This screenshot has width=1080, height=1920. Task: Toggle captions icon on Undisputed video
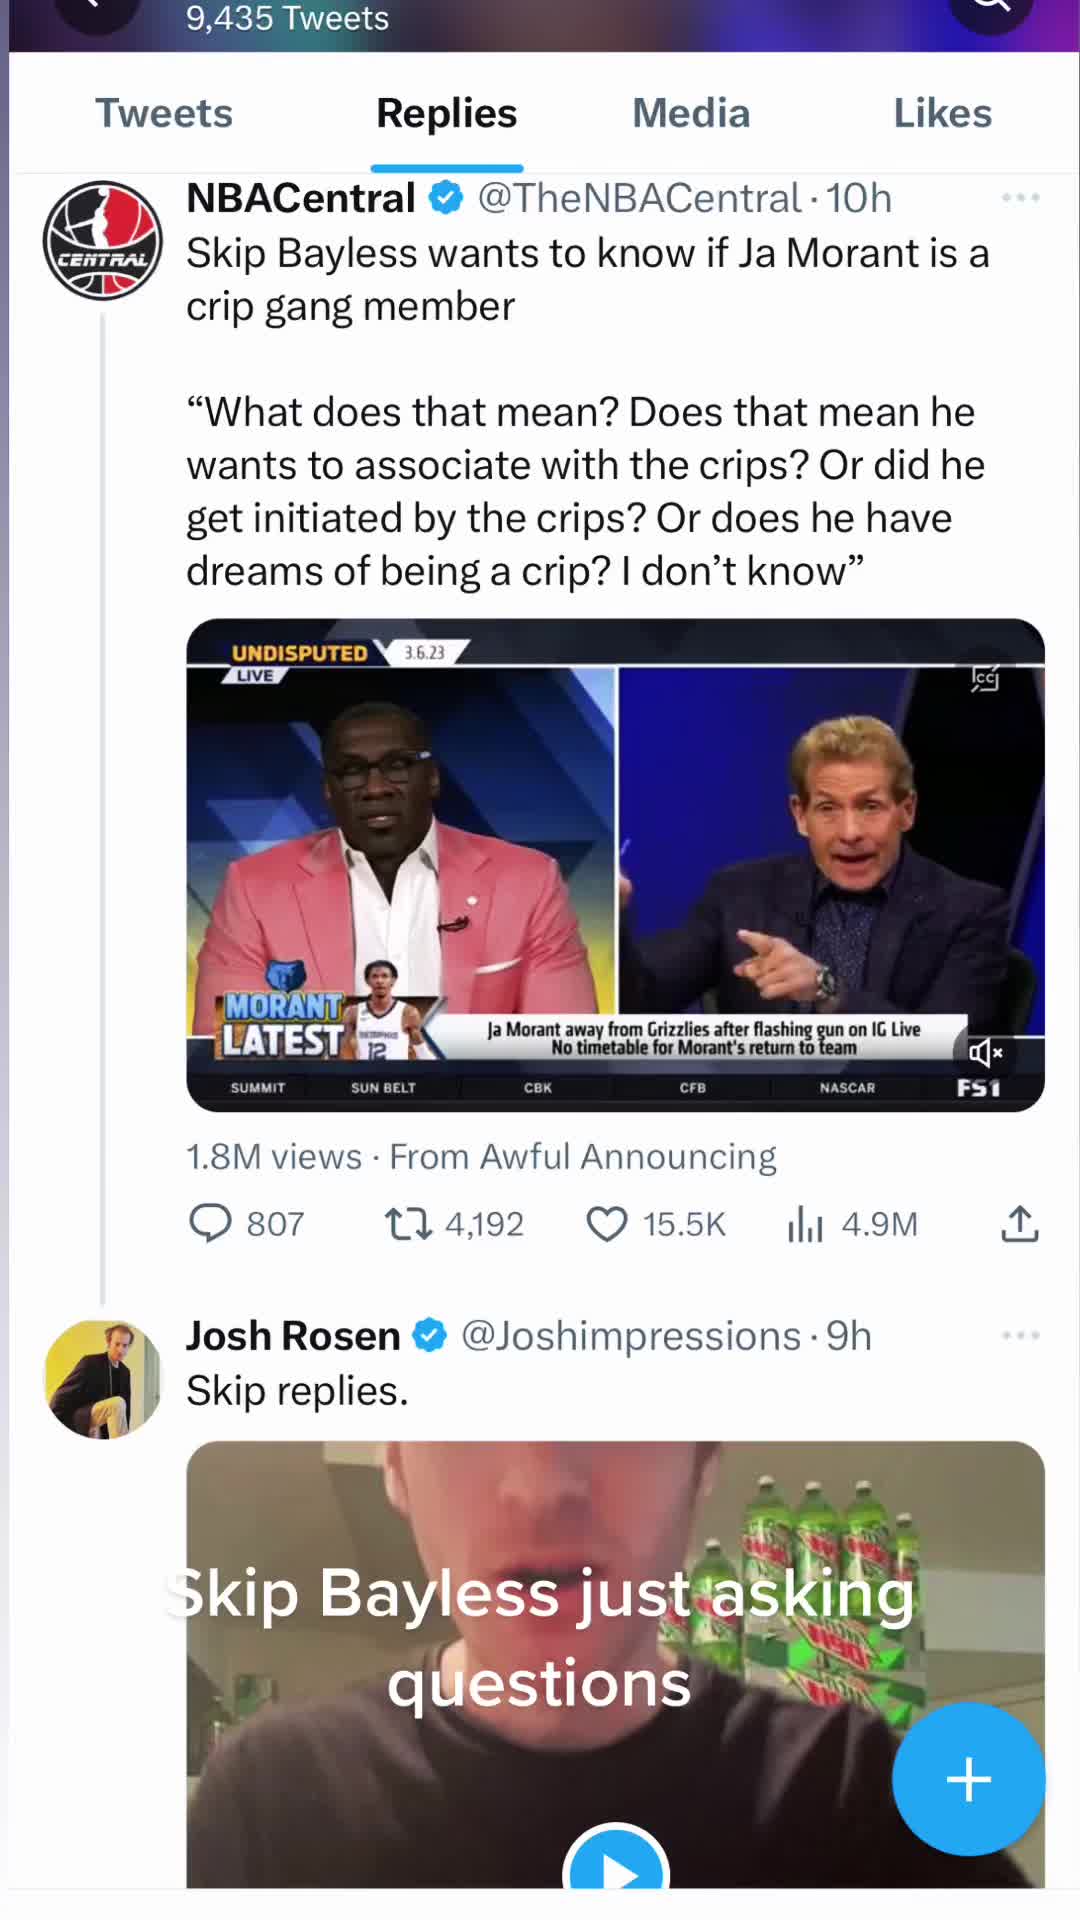pos(985,679)
